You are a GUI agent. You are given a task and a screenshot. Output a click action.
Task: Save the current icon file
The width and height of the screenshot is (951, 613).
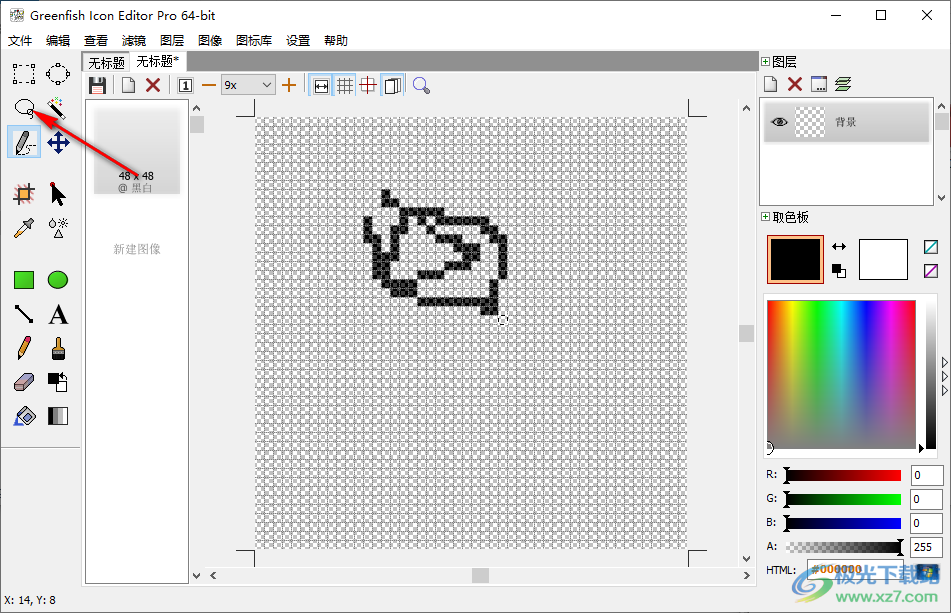tap(96, 85)
